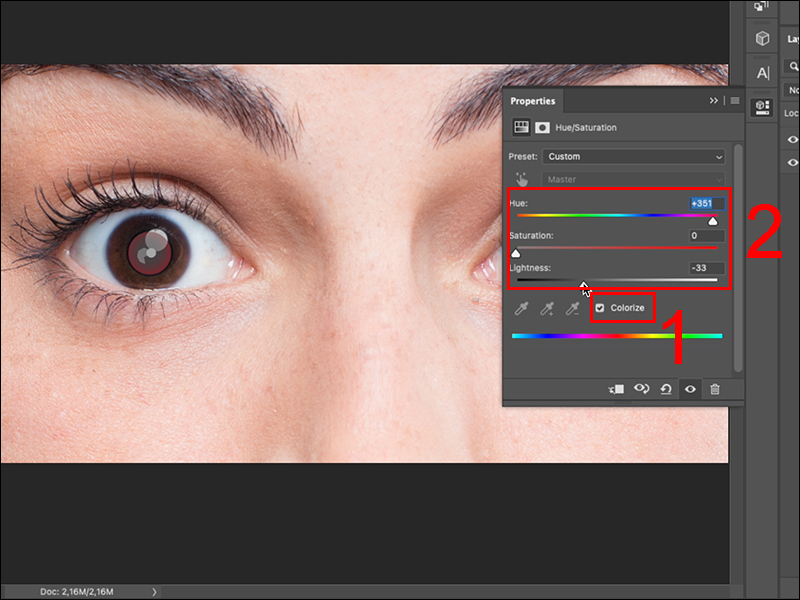Open the Preset dropdown showing Custom

634,157
